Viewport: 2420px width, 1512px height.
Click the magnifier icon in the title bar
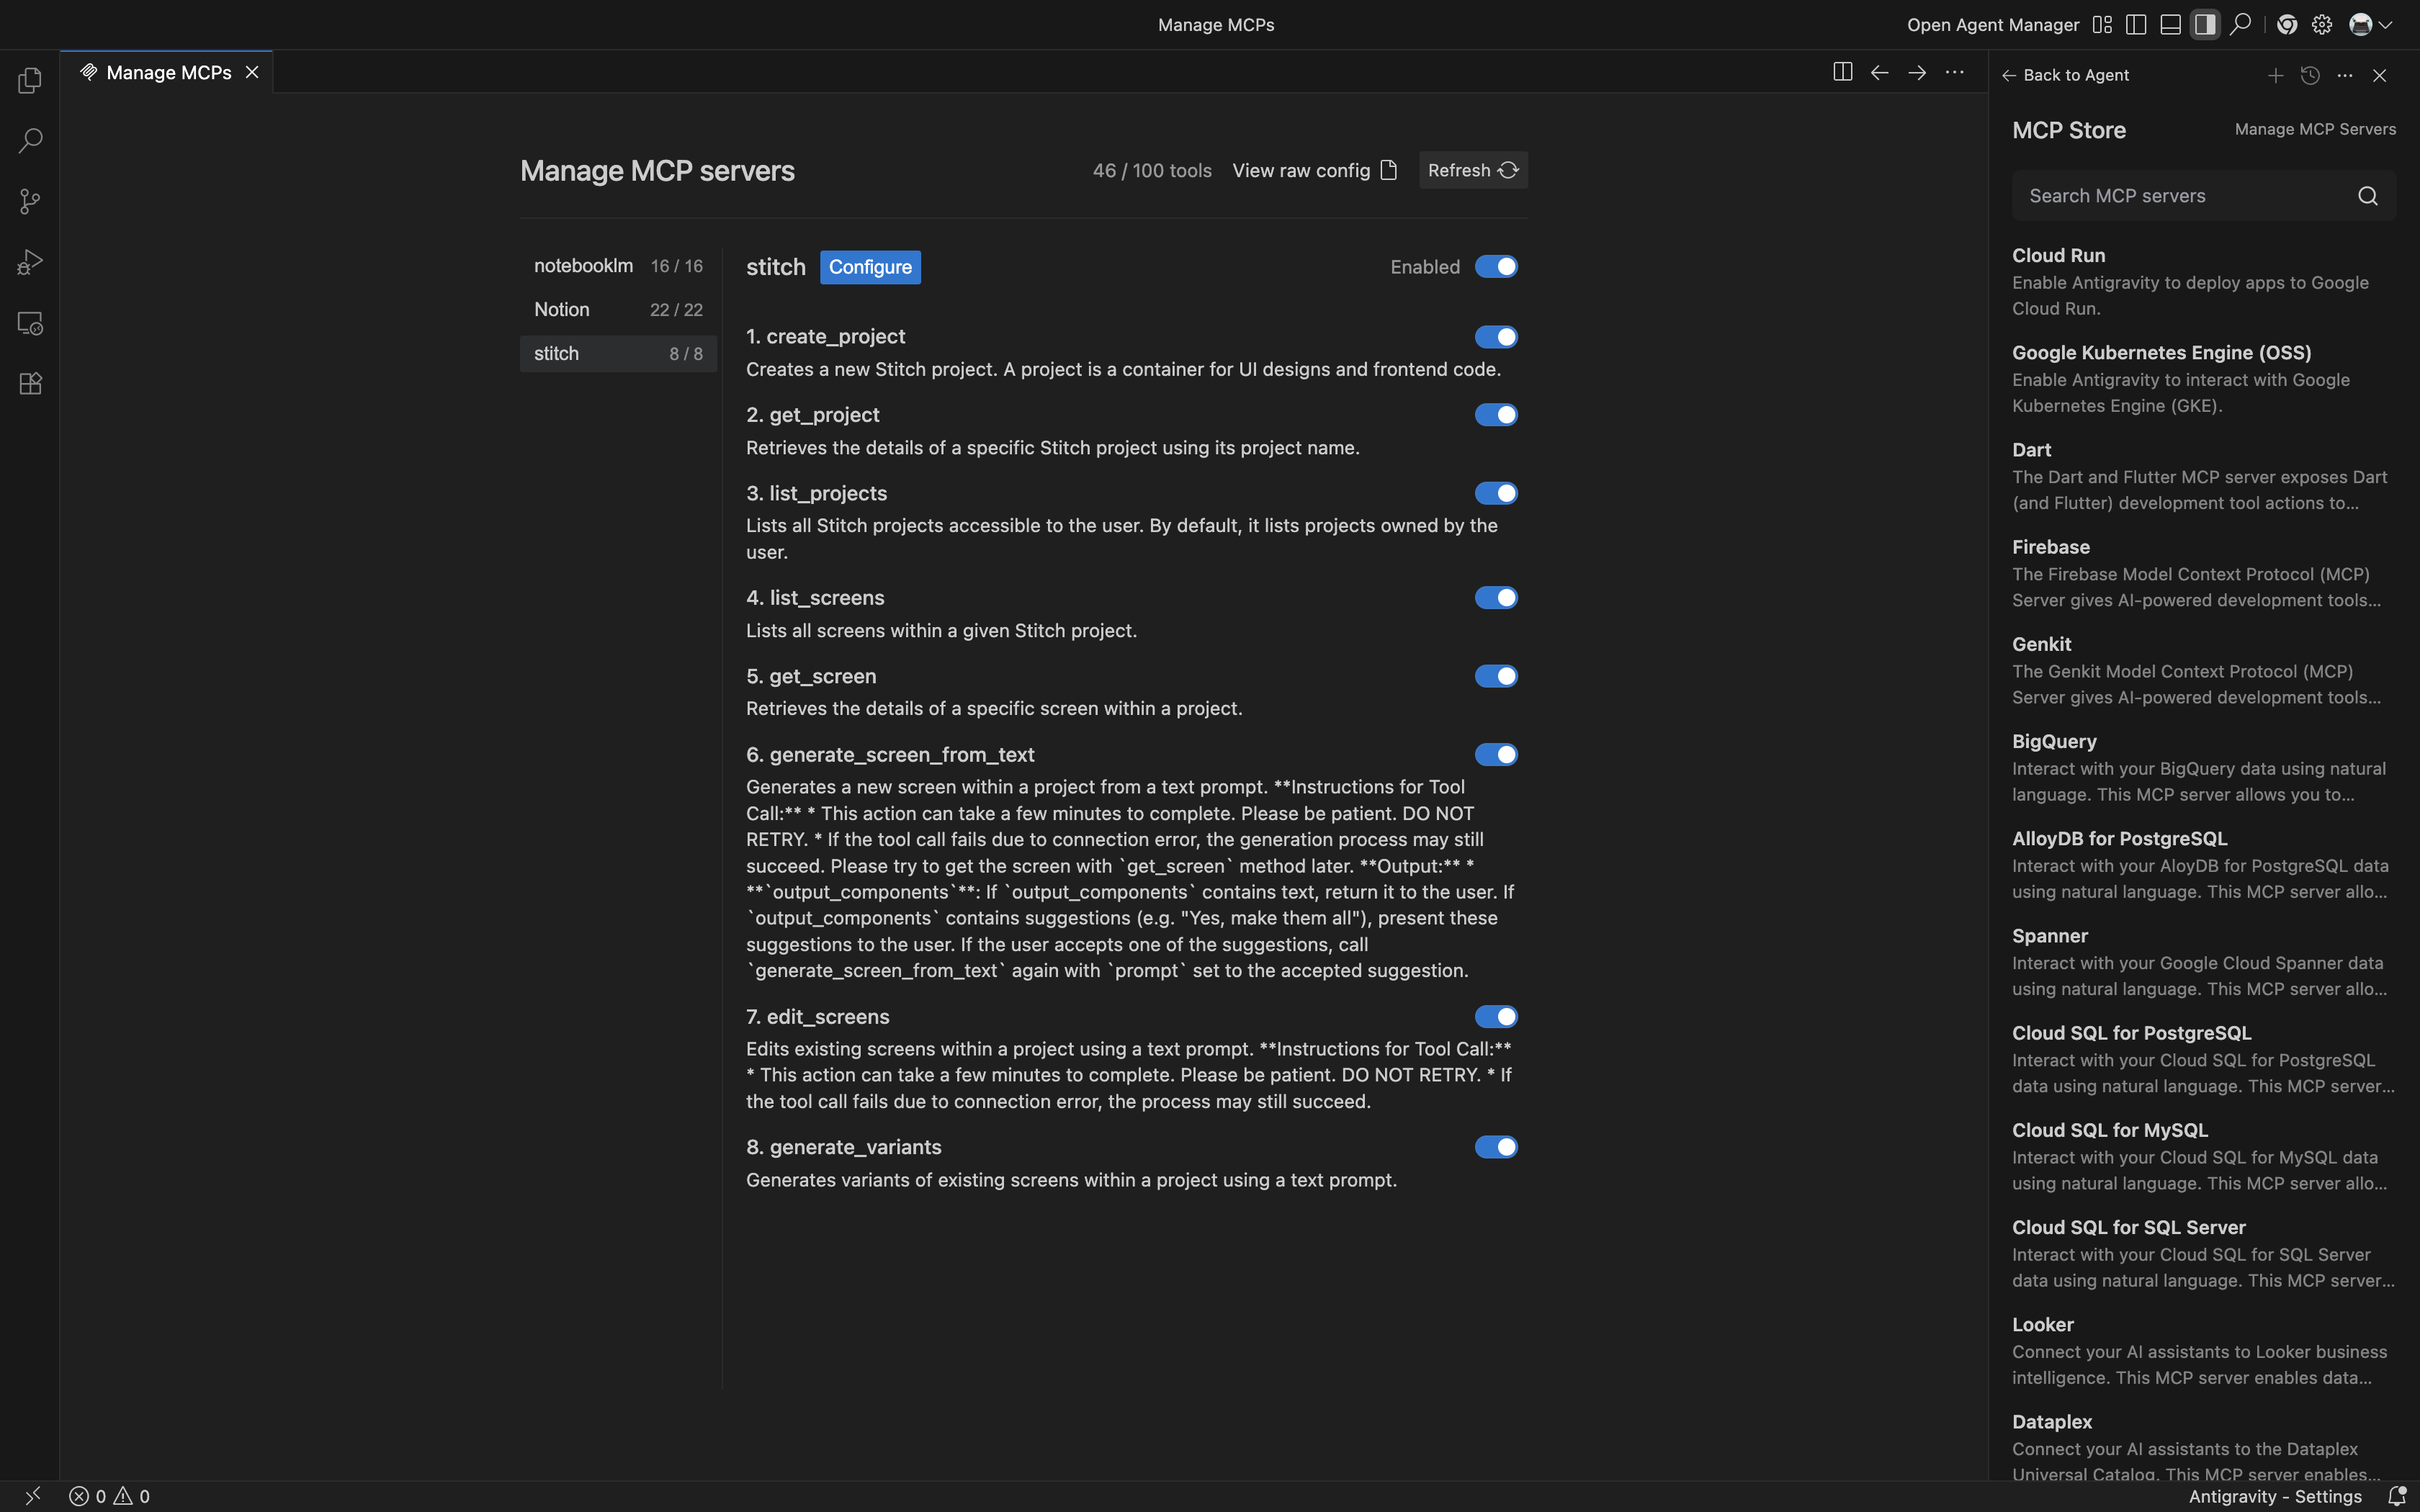tap(2240, 24)
